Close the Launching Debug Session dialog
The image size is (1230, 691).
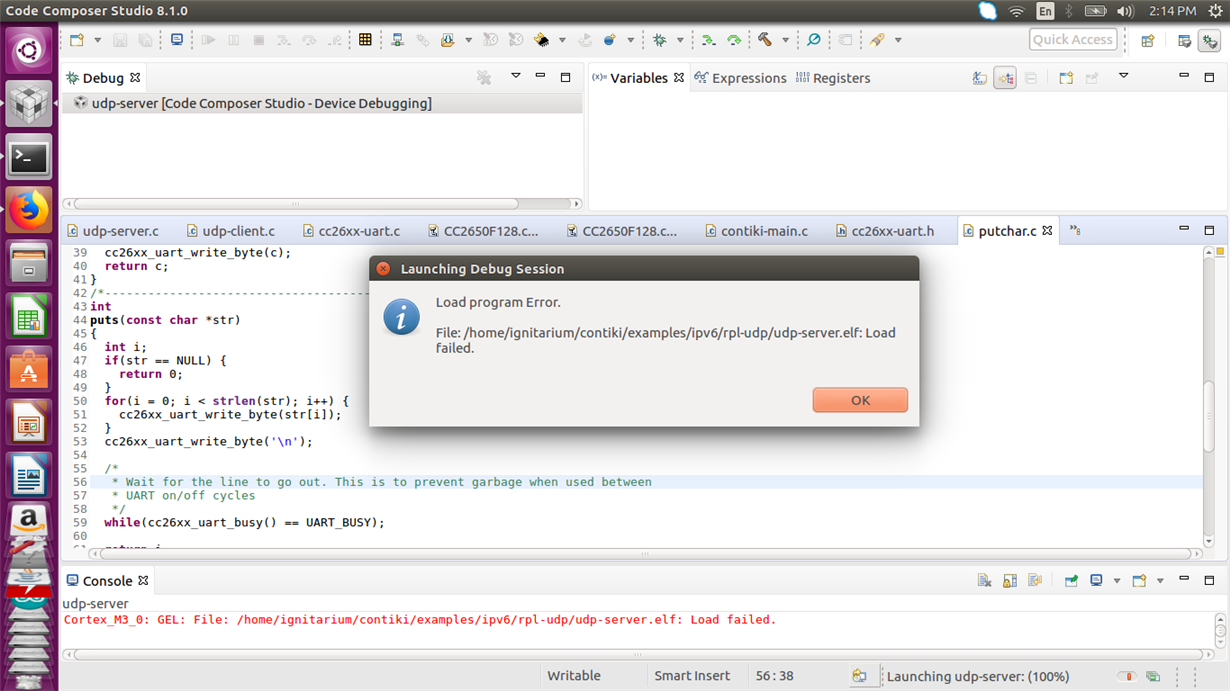point(383,269)
